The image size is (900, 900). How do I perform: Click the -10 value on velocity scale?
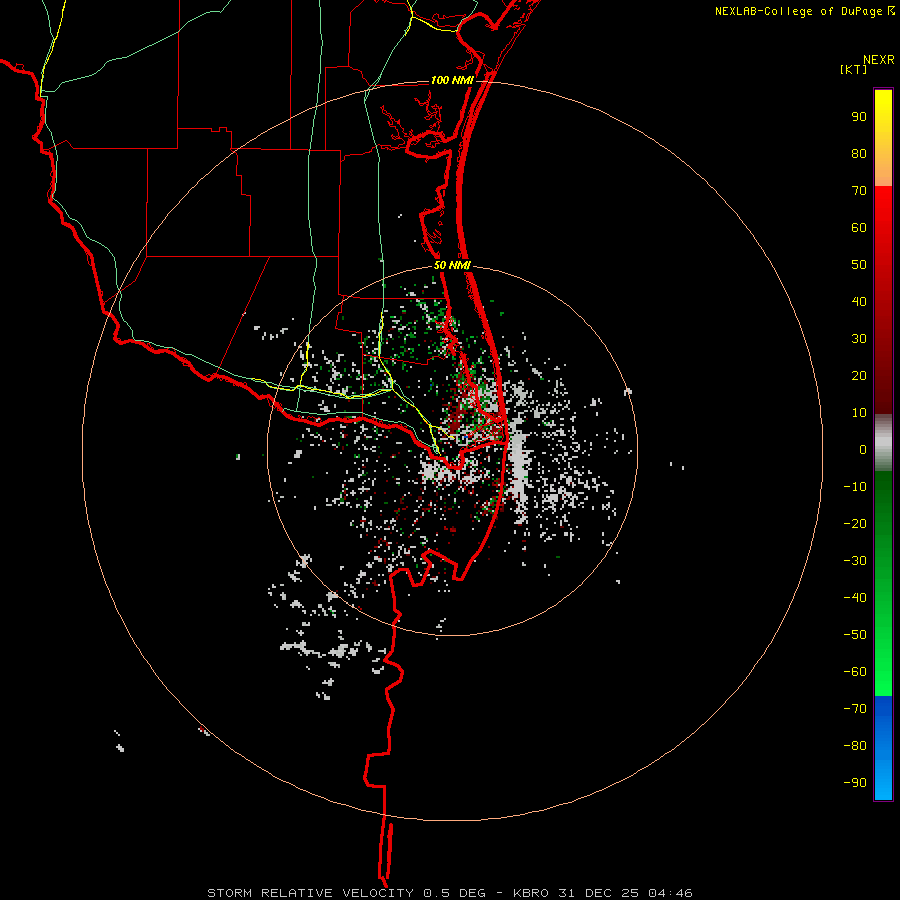pyautogui.click(x=855, y=487)
